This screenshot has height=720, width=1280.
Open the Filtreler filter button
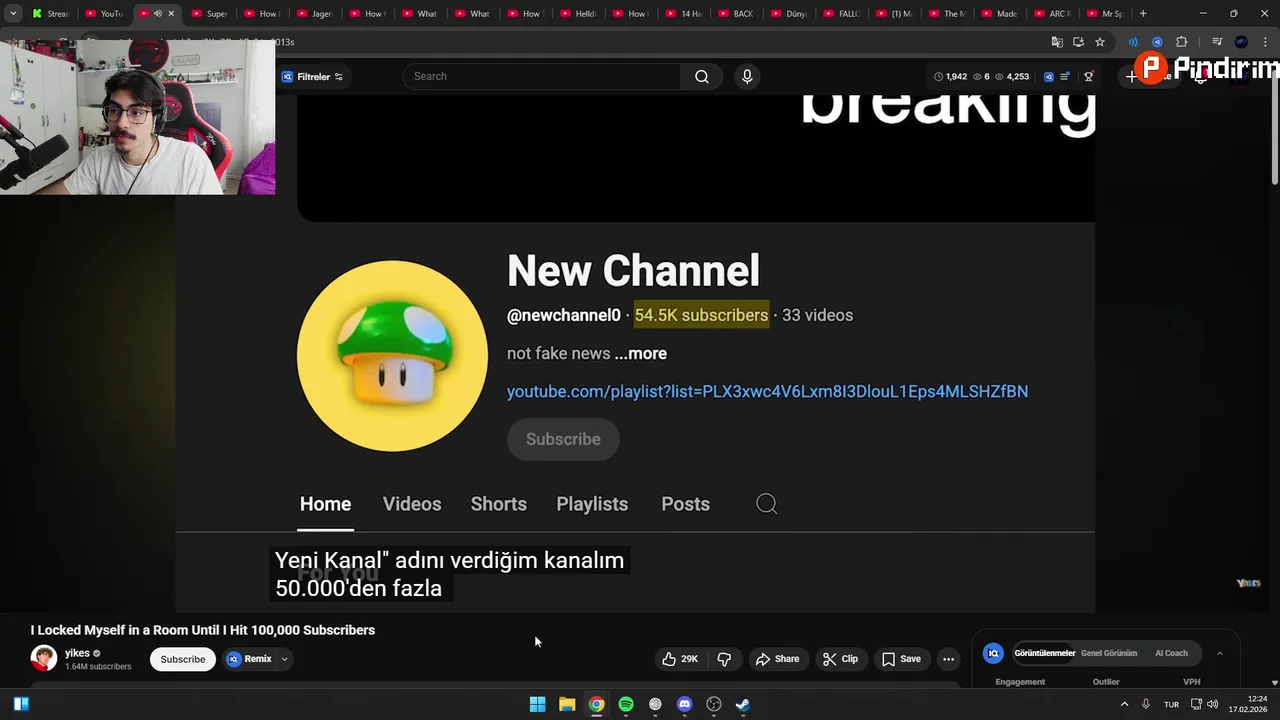(312, 77)
